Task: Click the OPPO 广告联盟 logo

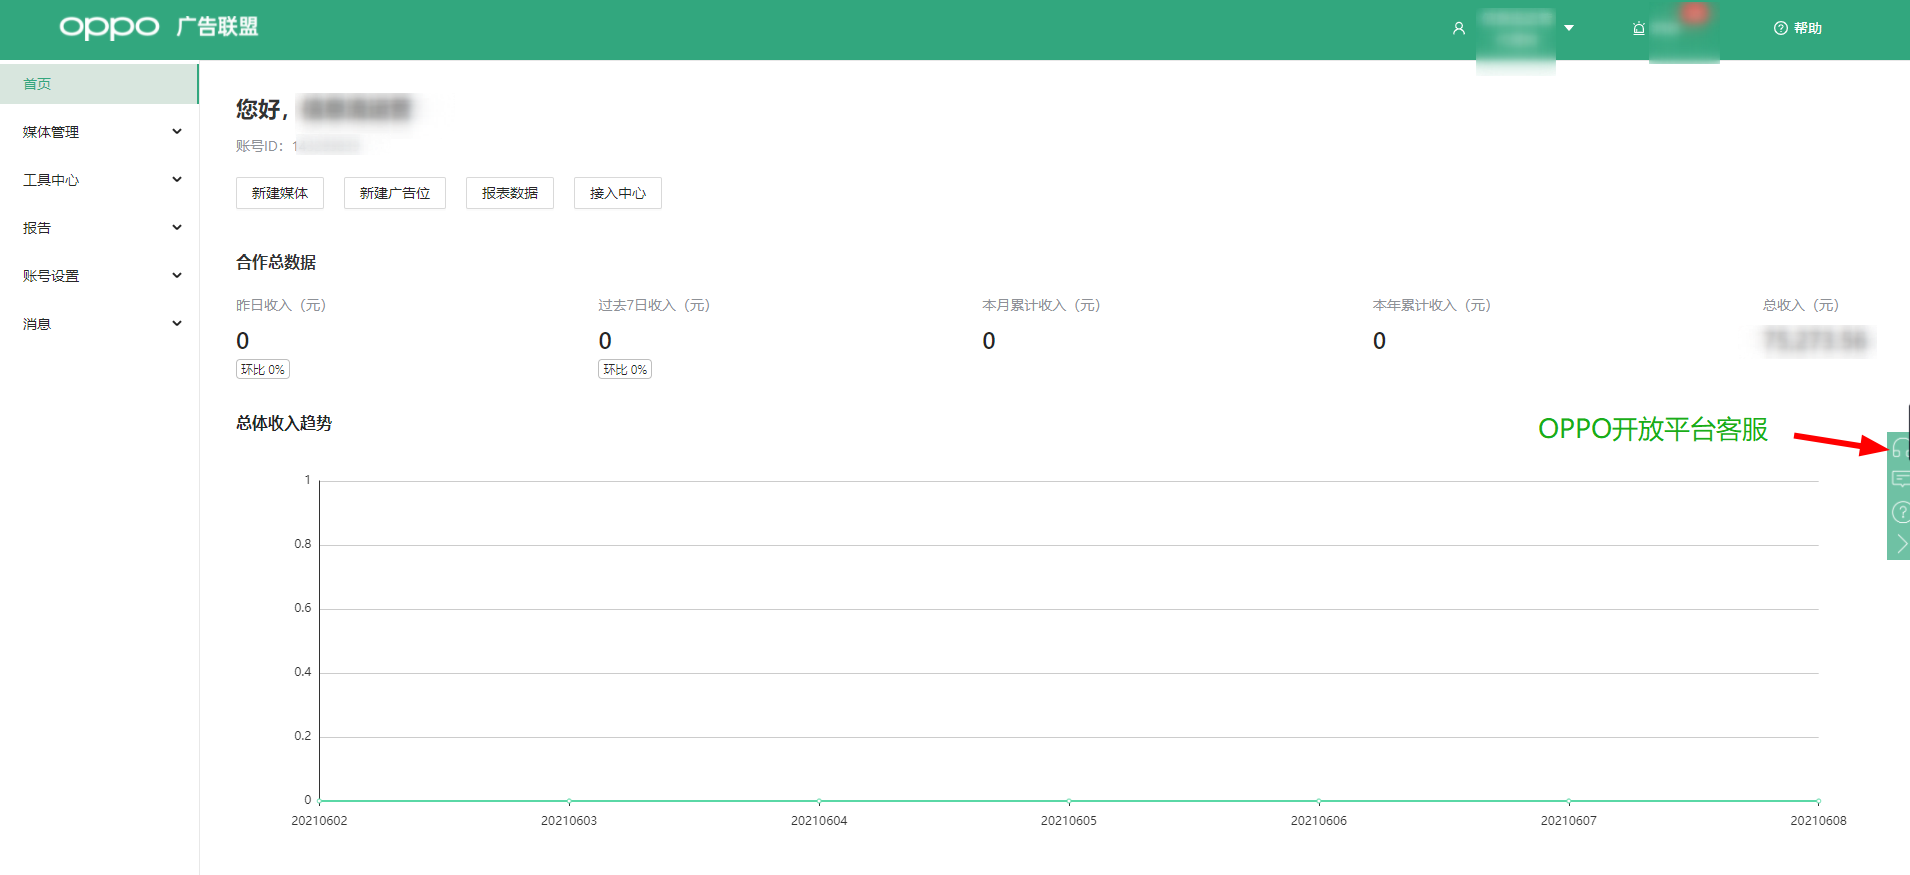Action: click(x=159, y=27)
